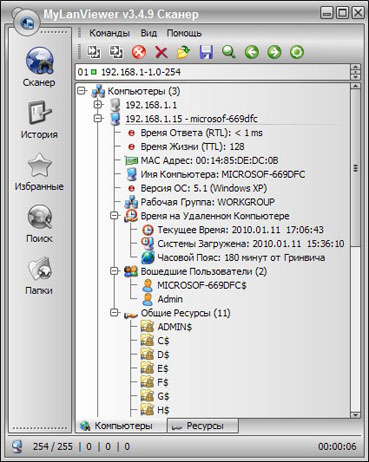The height and width of the screenshot is (462, 369).
Task: Click the open folder toolbar icon
Action: [x=184, y=52]
